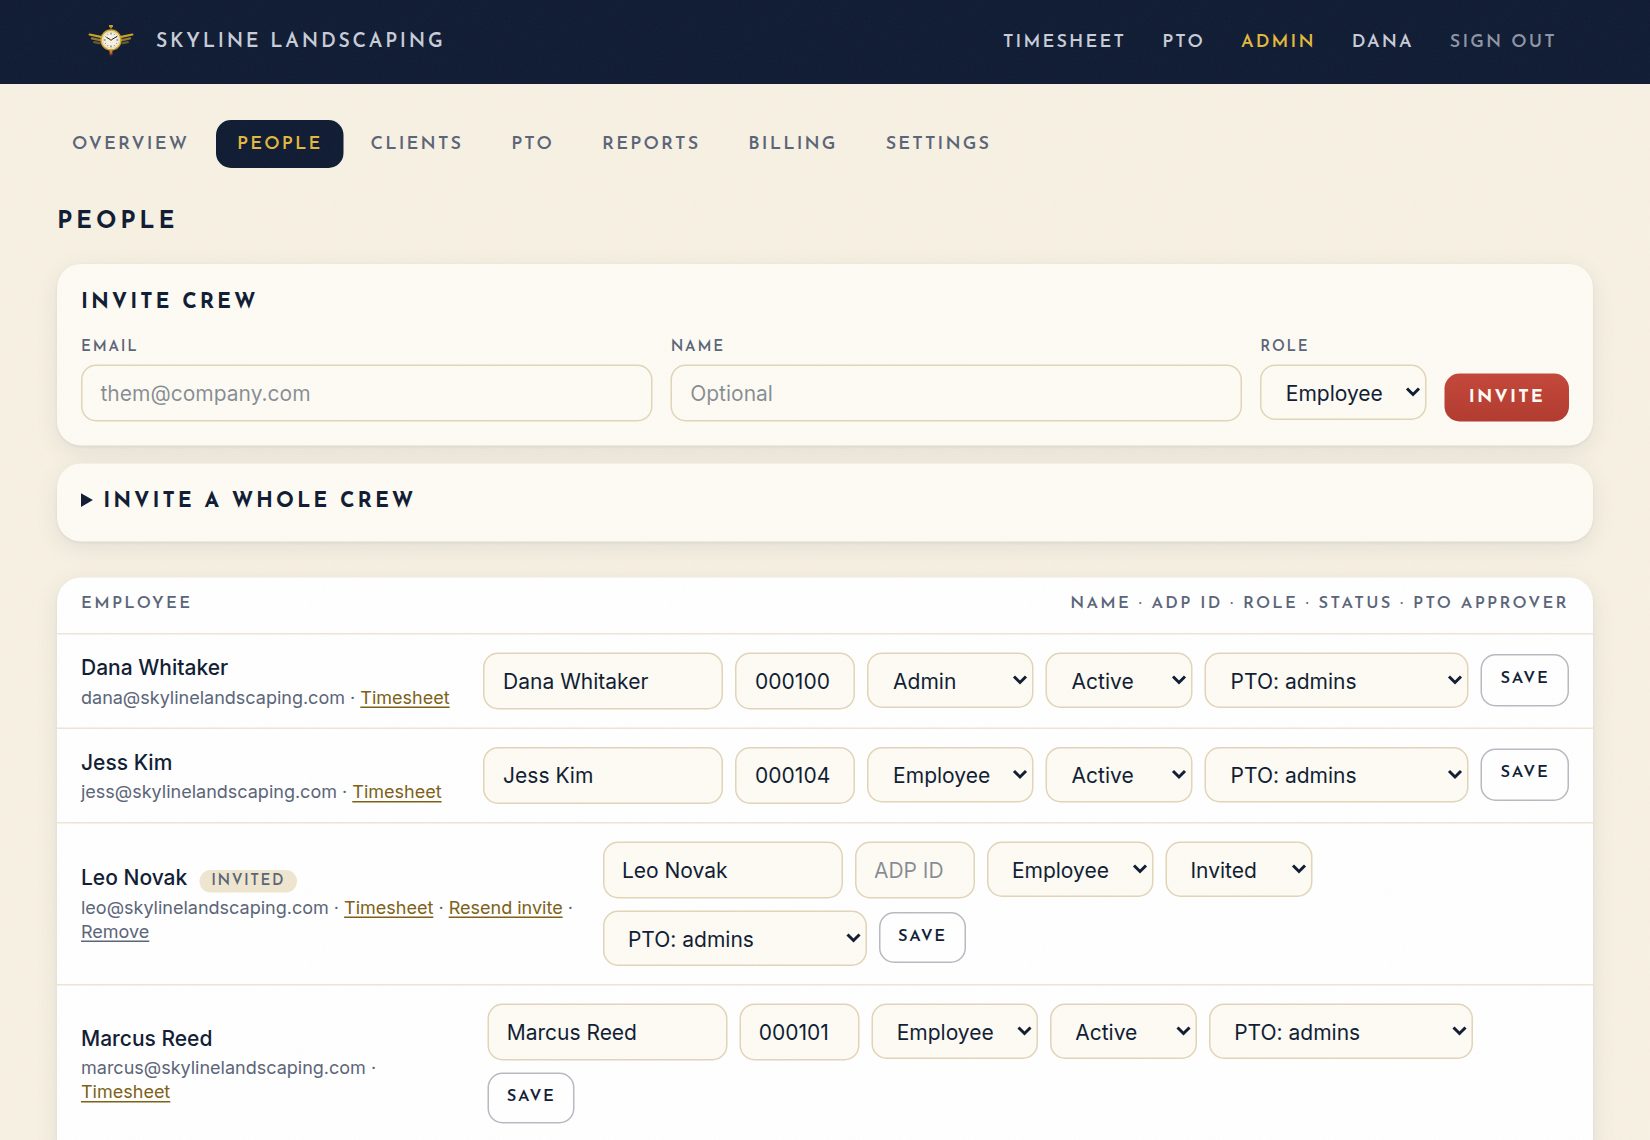Image resolution: width=1650 pixels, height=1140 pixels.
Task: Open Leo Novak's Invited status dropdown
Action: click(1239, 870)
